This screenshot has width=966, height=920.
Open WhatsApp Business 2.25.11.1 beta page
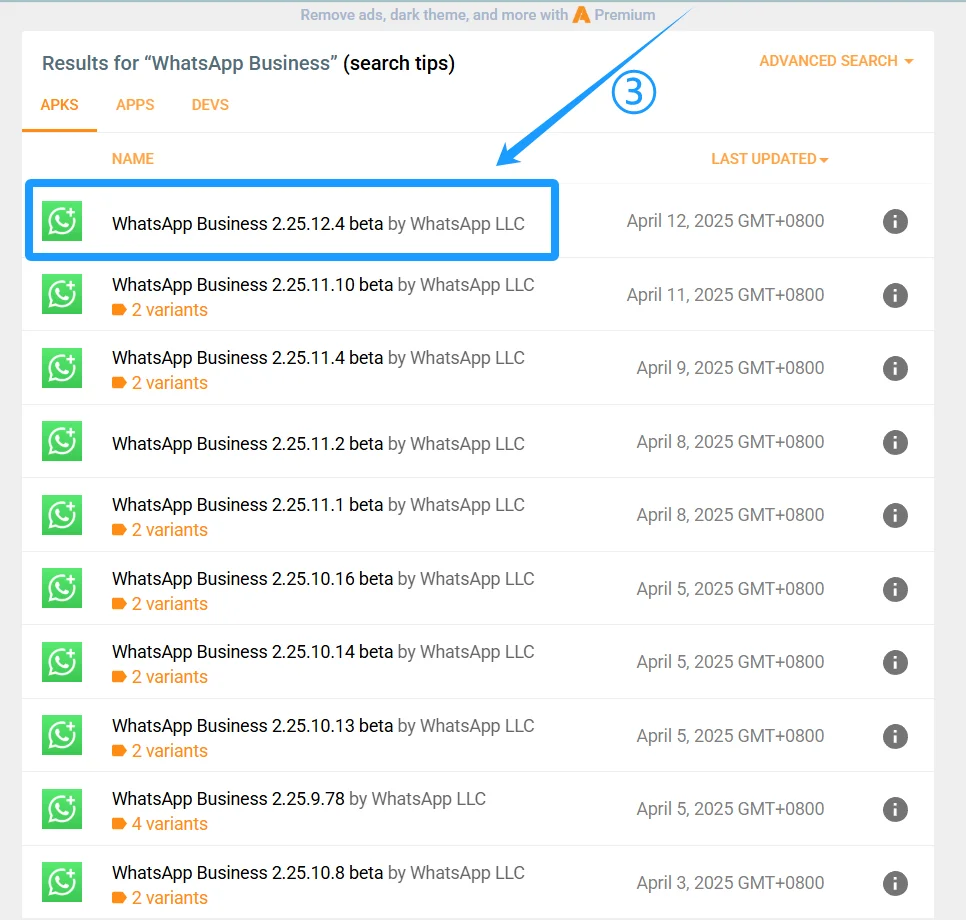pyautogui.click(x=248, y=505)
